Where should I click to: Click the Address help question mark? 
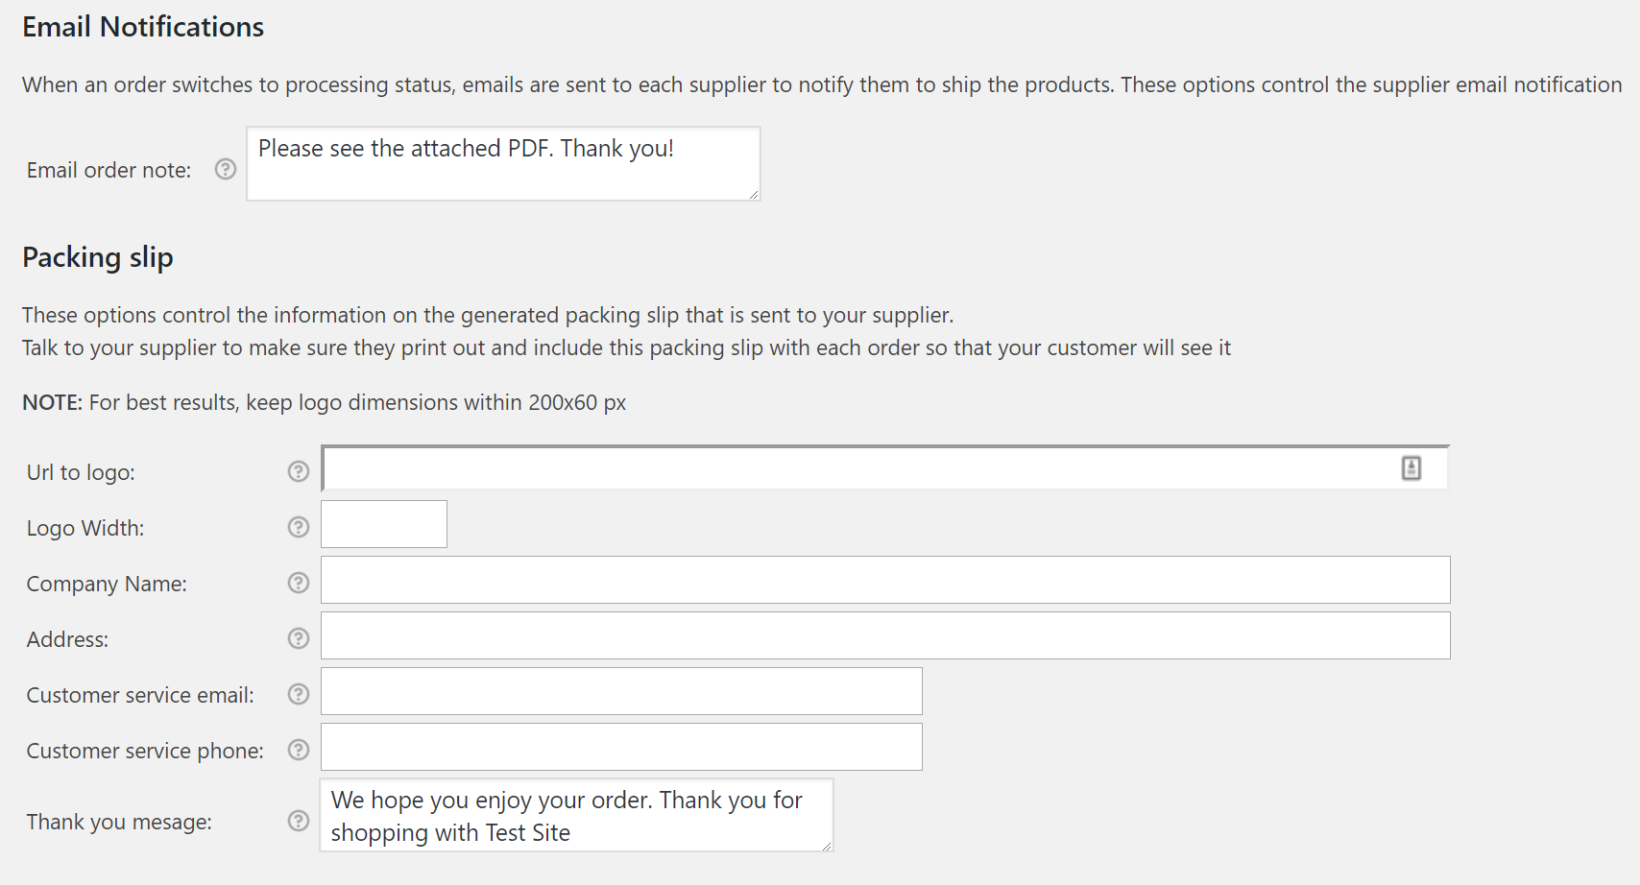tap(297, 638)
